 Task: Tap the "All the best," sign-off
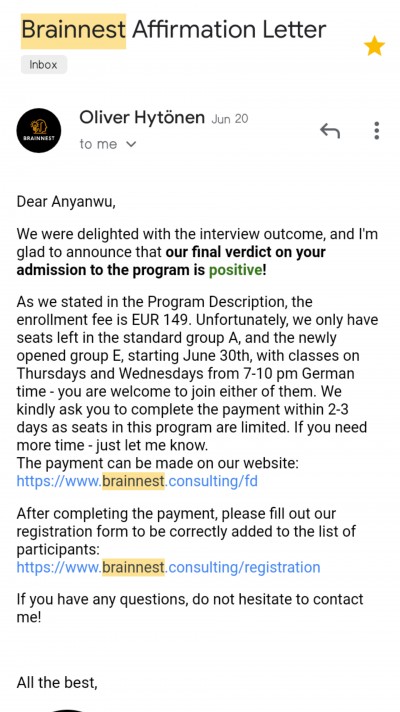point(57,682)
